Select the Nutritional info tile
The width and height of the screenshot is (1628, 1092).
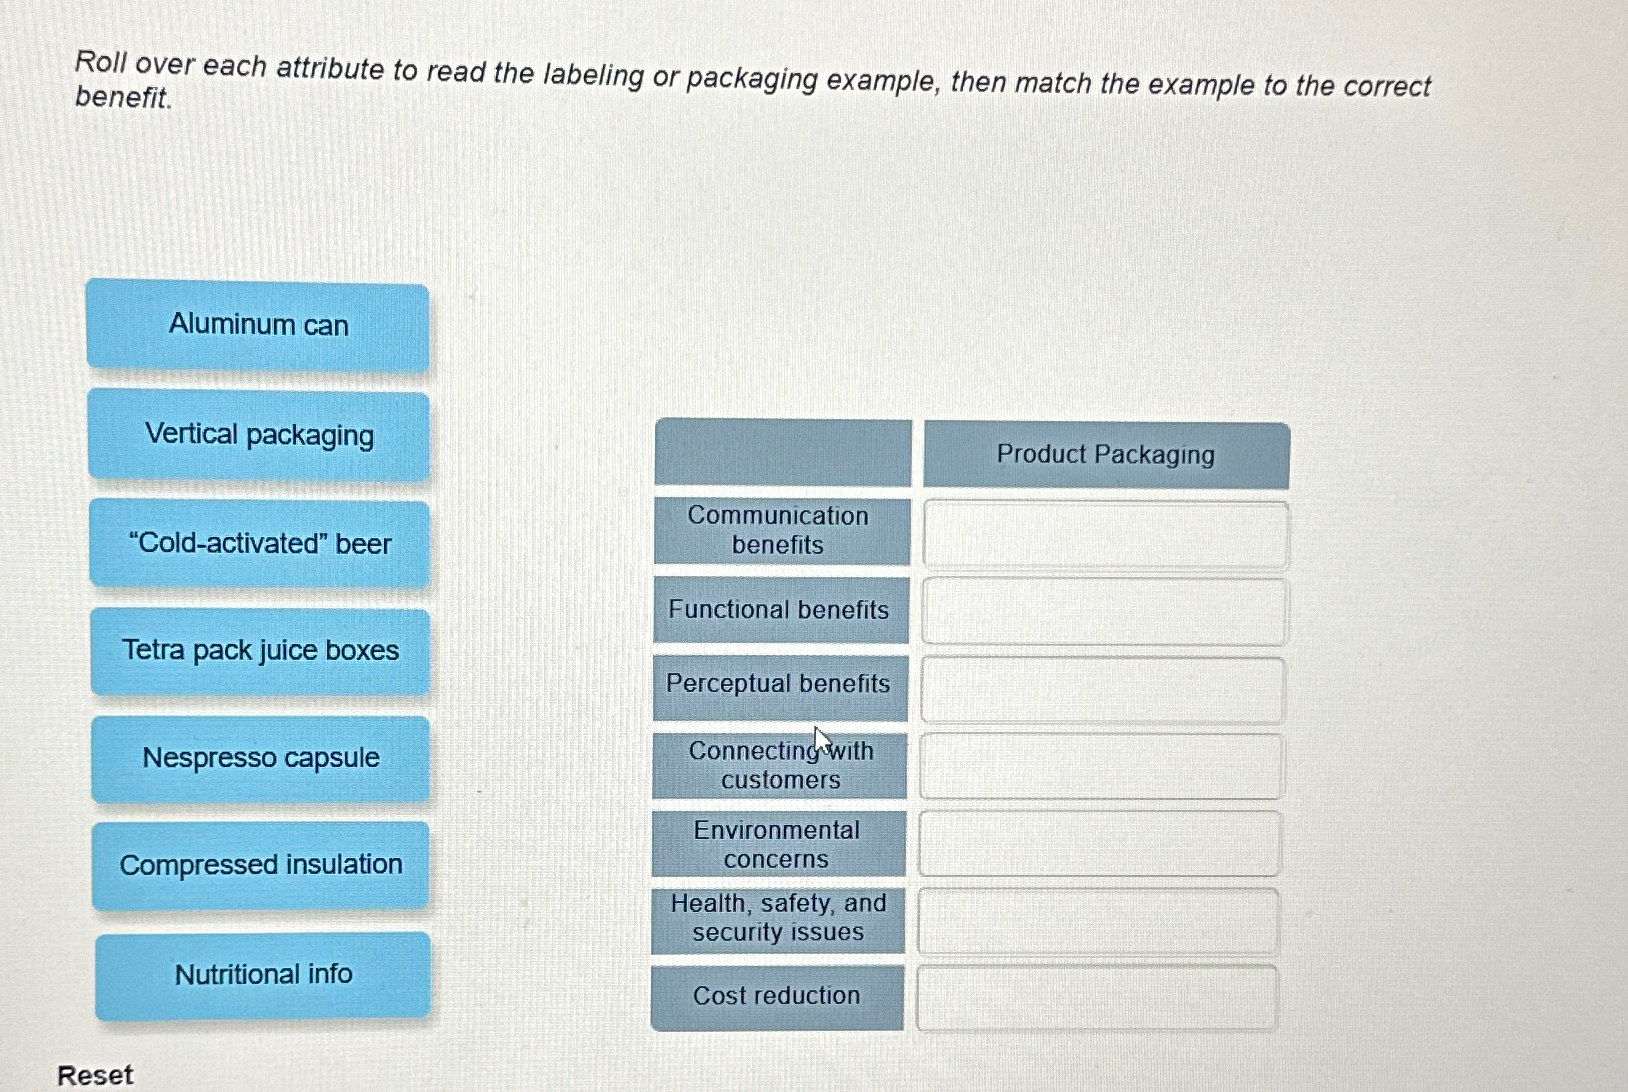(259, 974)
